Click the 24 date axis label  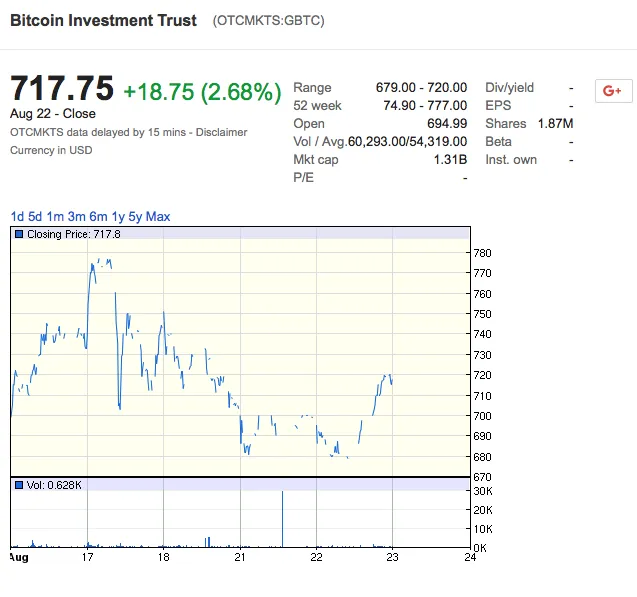click(470, 557)
